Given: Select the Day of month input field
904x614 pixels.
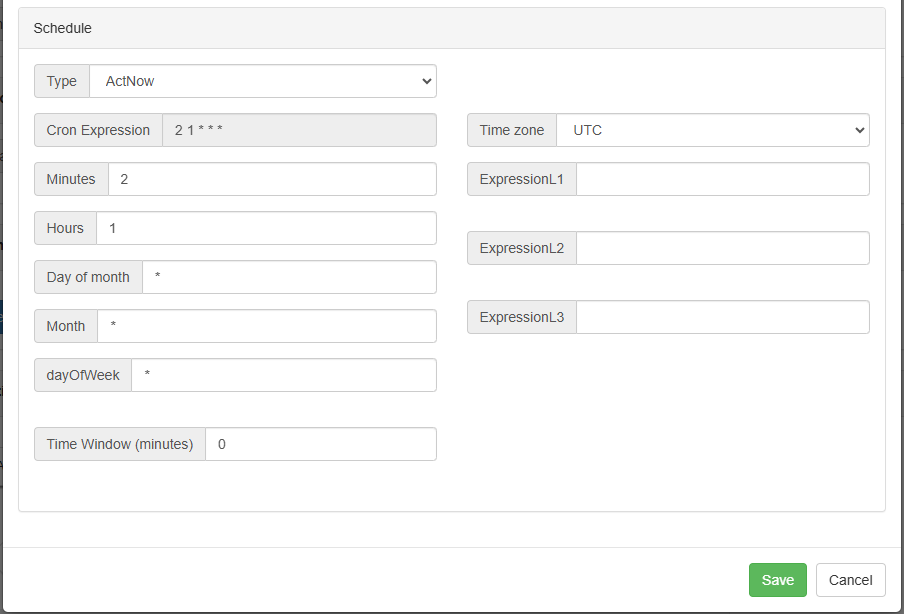Looking at the screenshot, I should coord(288,277).
